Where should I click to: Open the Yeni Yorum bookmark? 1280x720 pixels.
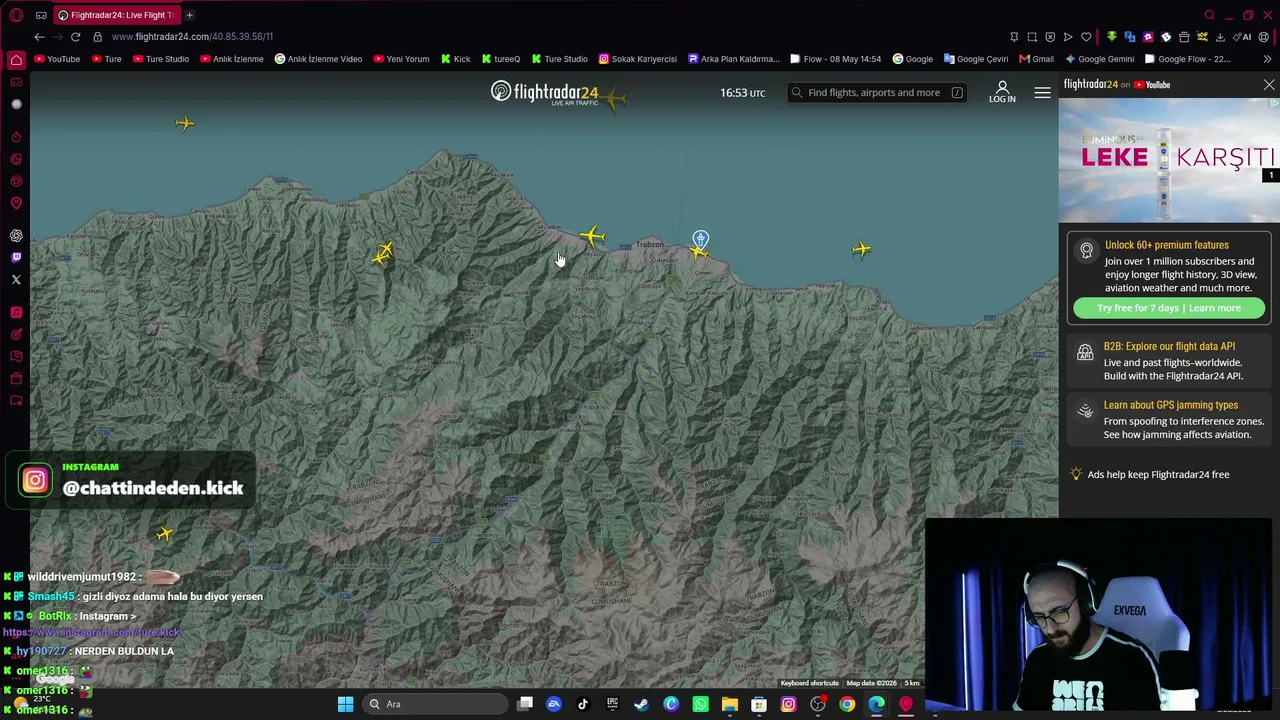tap(400, 59)
